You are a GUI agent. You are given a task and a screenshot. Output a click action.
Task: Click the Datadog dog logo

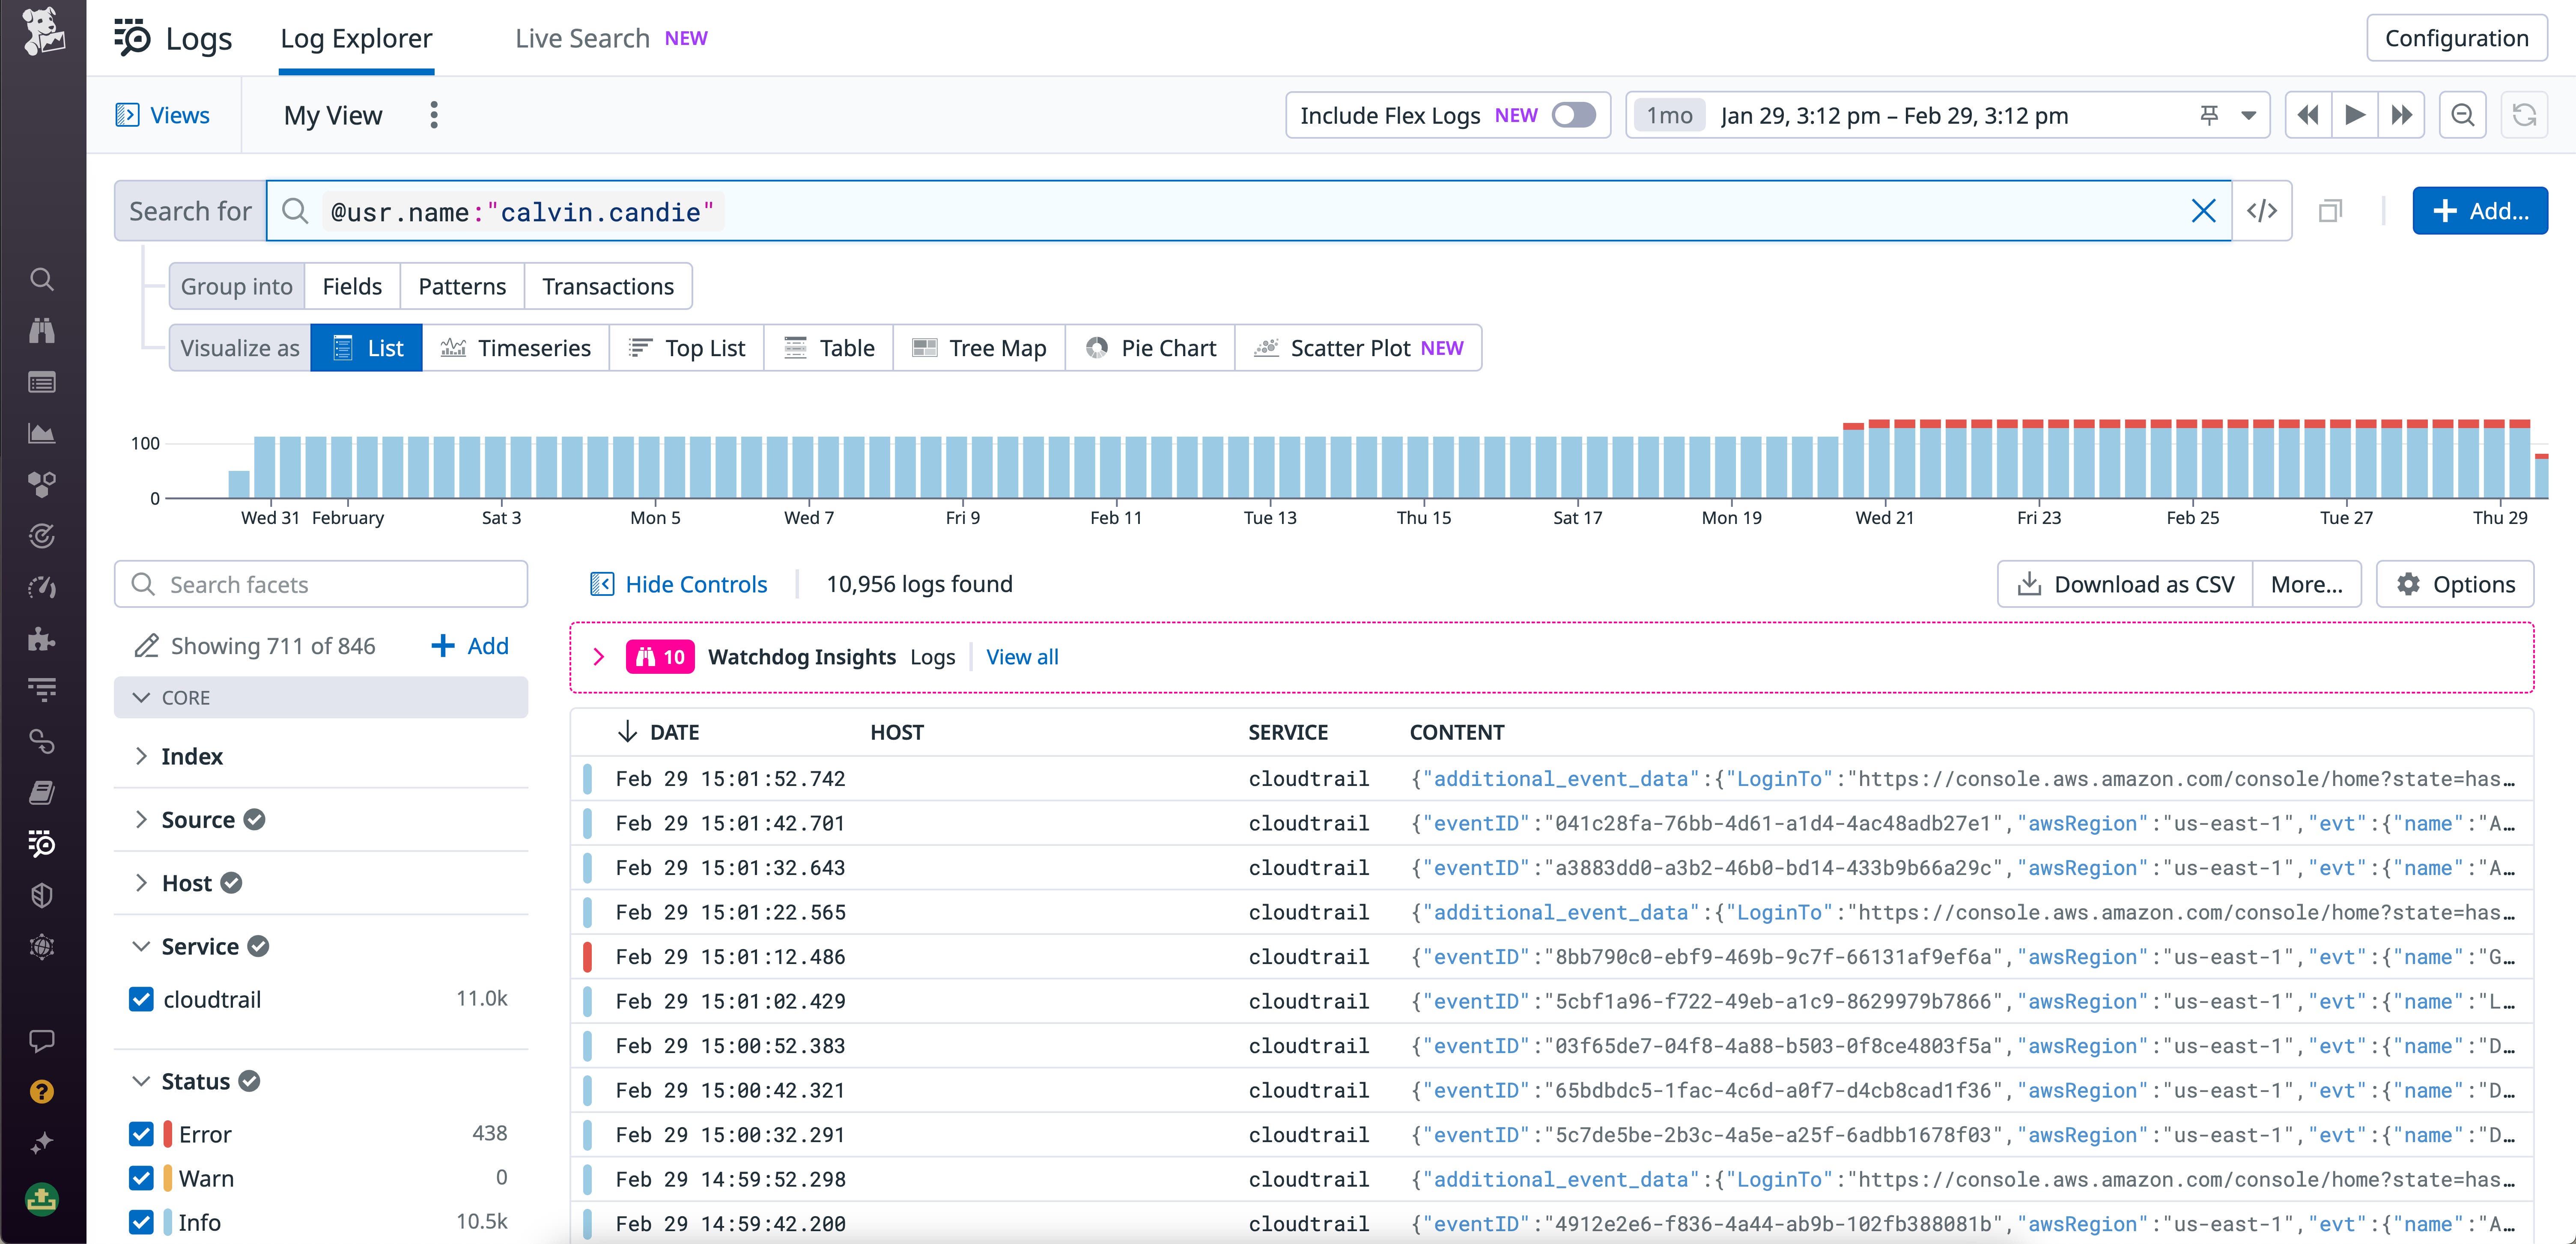click(41, 33)
